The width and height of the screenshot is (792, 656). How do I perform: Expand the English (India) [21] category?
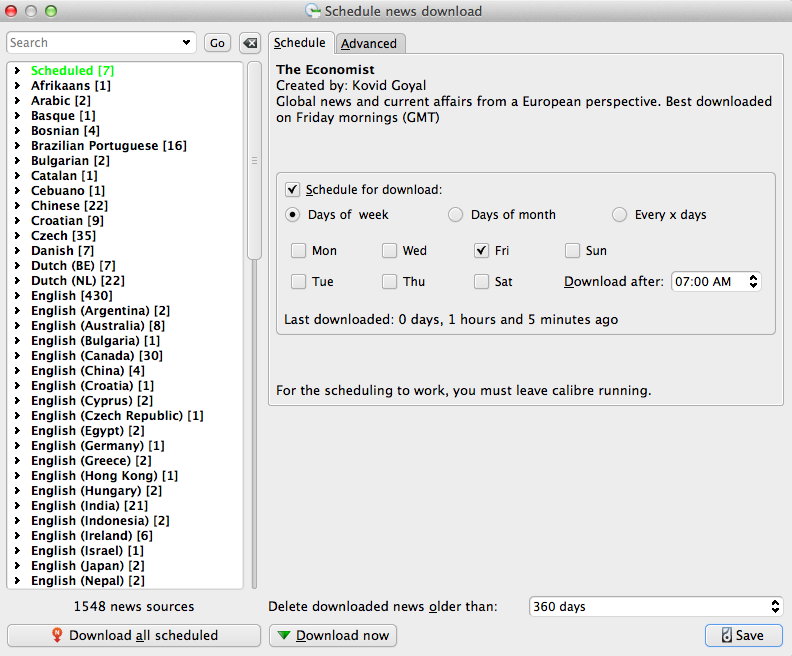[18, 506]
